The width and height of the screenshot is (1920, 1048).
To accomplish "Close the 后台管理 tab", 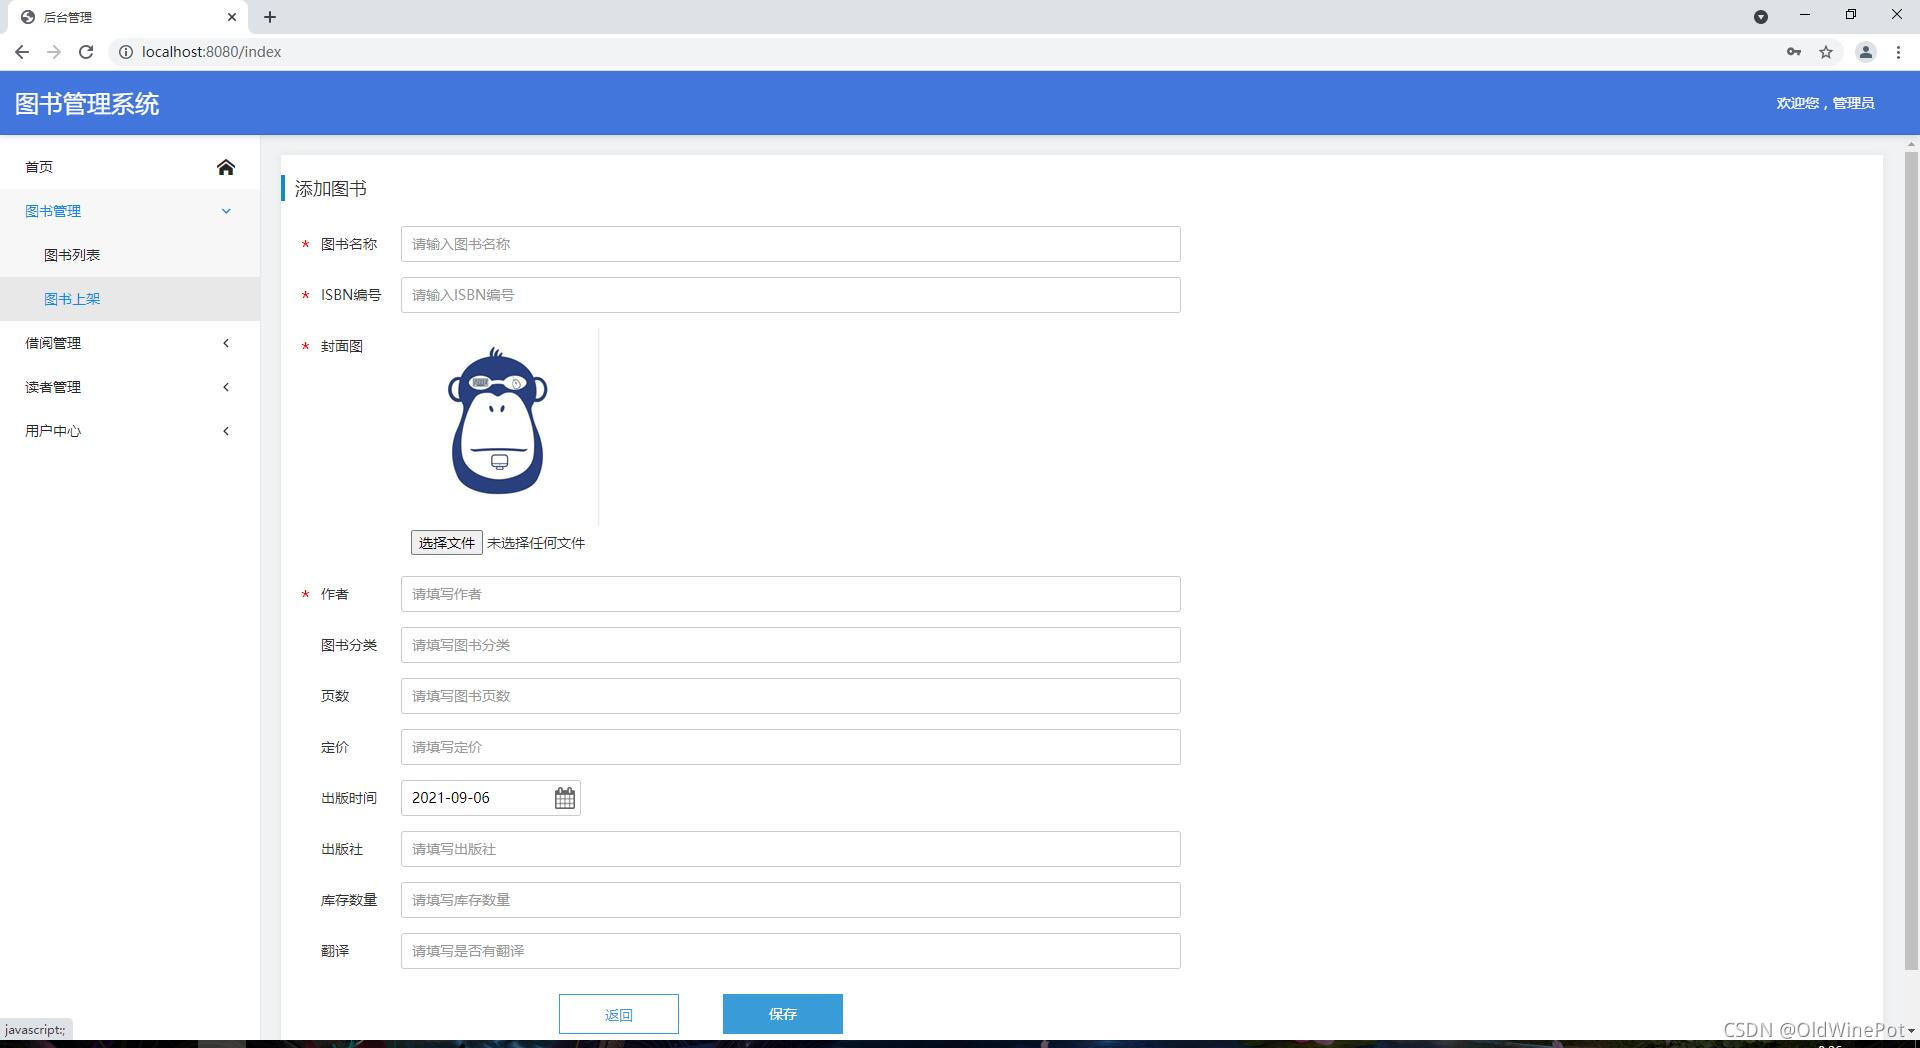I will pos(232,17).
